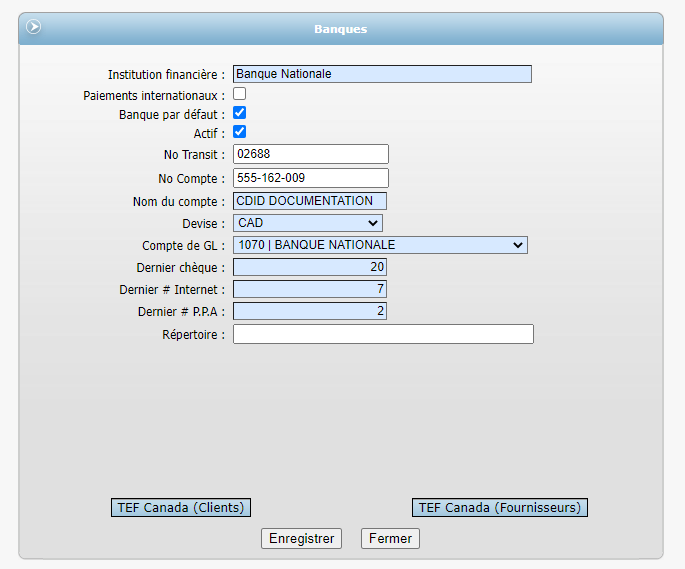Select the No Transit input field
This screenshot has width=685, height=569.
[x=310, y=154]
